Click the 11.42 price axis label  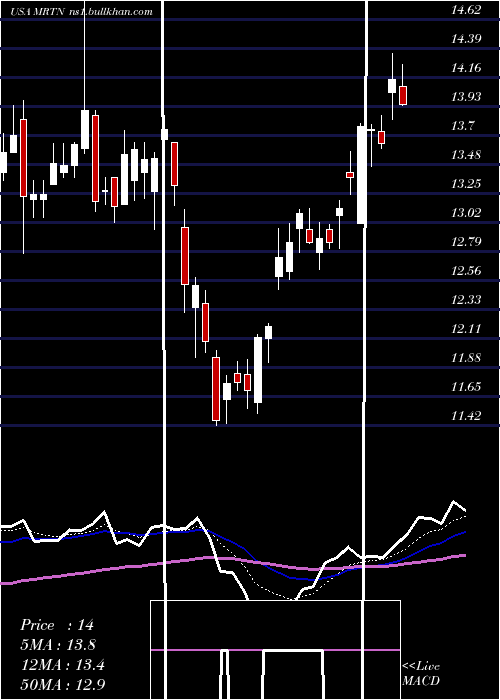point(466,416)
